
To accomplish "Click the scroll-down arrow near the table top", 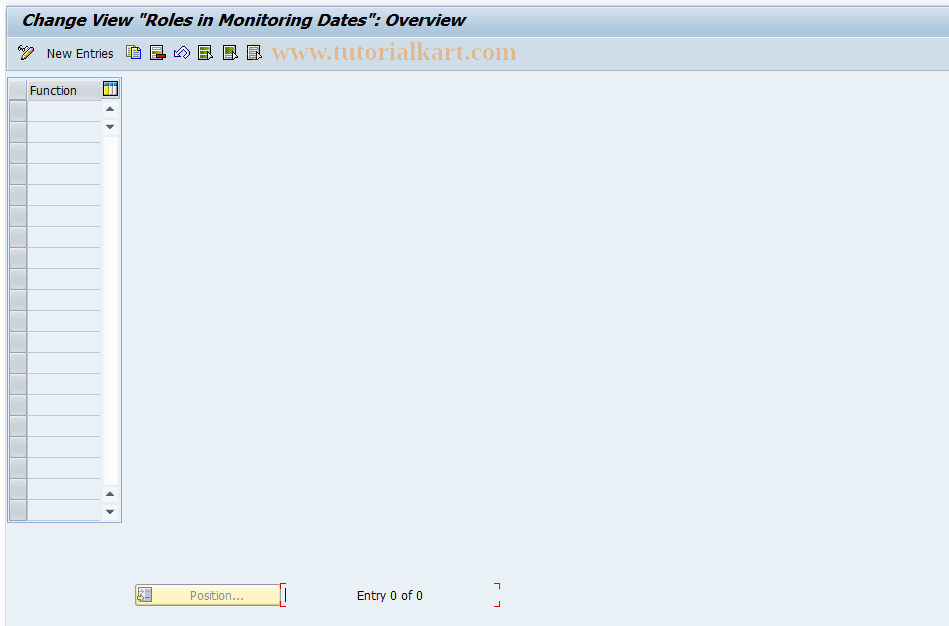I will (x=110, y=127).
